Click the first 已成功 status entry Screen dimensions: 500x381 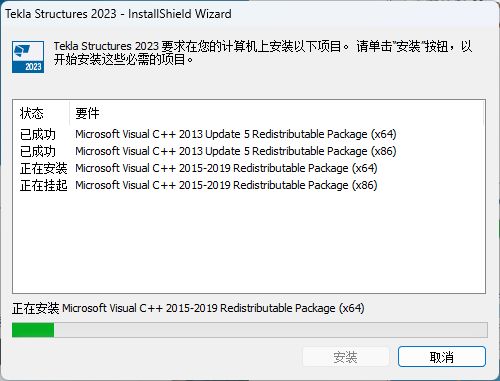(x=38, y=134)
